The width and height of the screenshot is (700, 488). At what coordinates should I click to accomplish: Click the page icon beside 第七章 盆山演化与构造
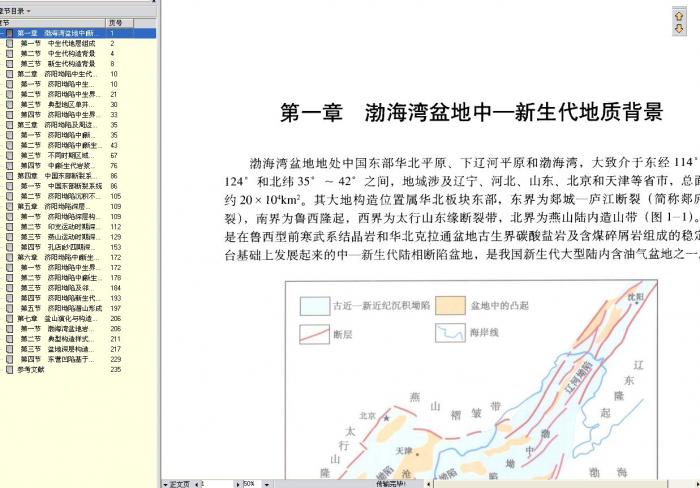tap(10, 318)
